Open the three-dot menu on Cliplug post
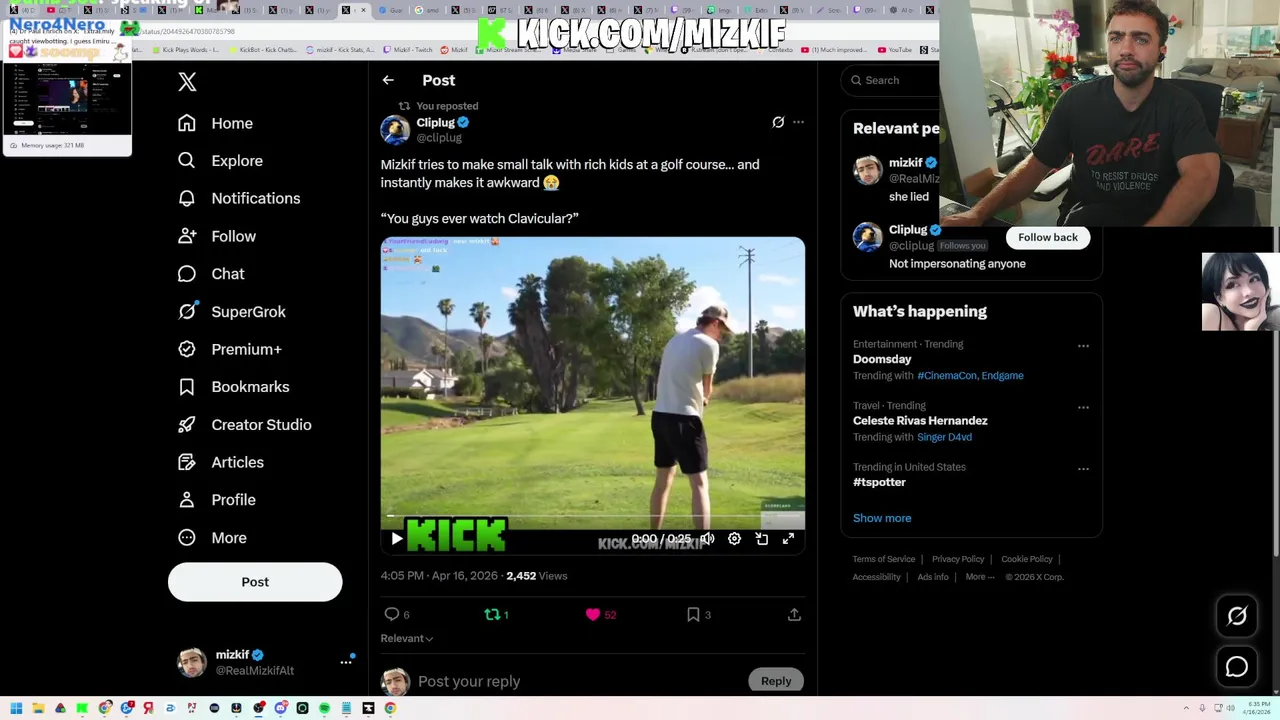The image size is (1280, 720). (798, 122)
